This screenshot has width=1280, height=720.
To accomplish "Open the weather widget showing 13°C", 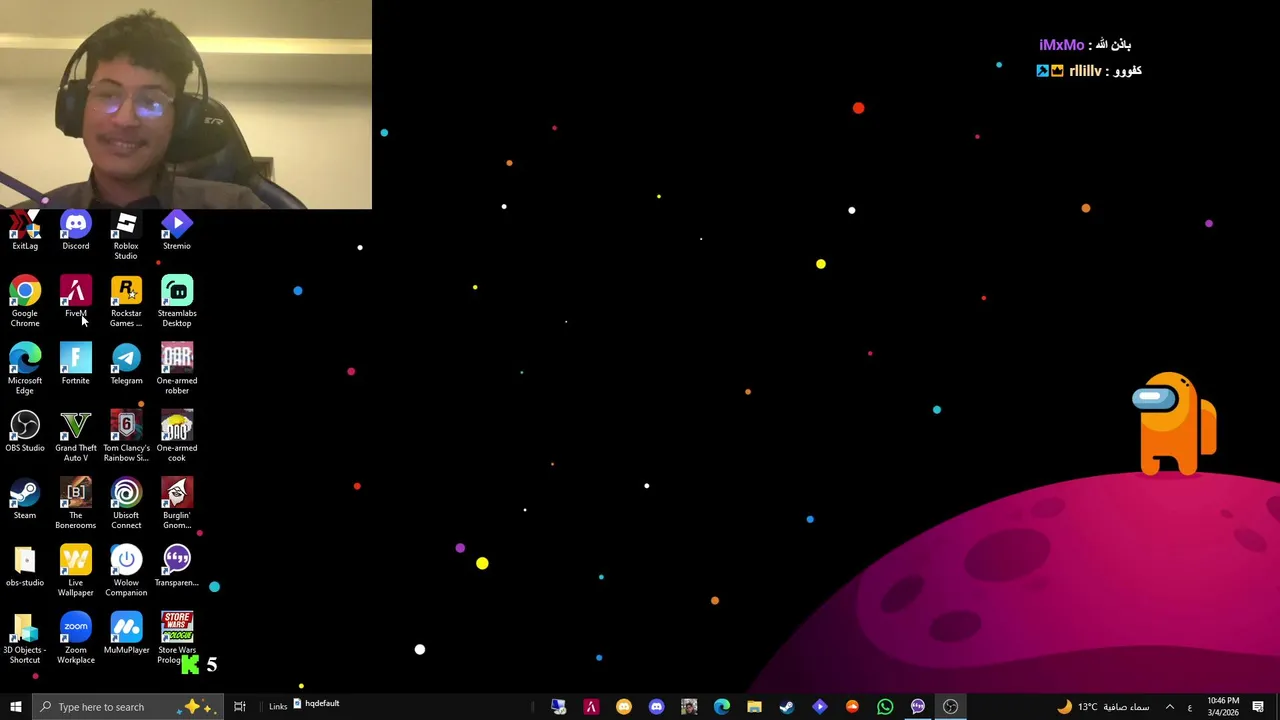I will tap(1103, 707).
